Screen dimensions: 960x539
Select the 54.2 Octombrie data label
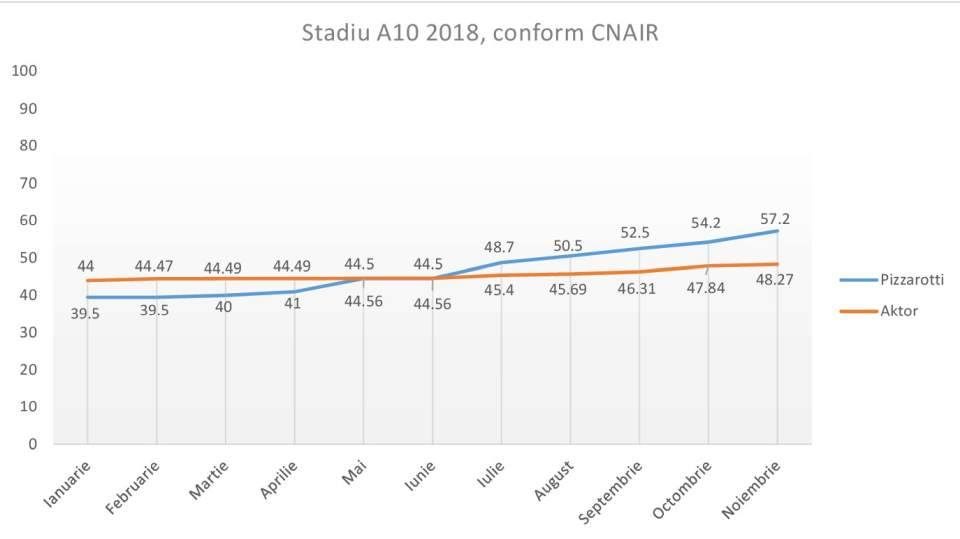(x=706, y=223)
